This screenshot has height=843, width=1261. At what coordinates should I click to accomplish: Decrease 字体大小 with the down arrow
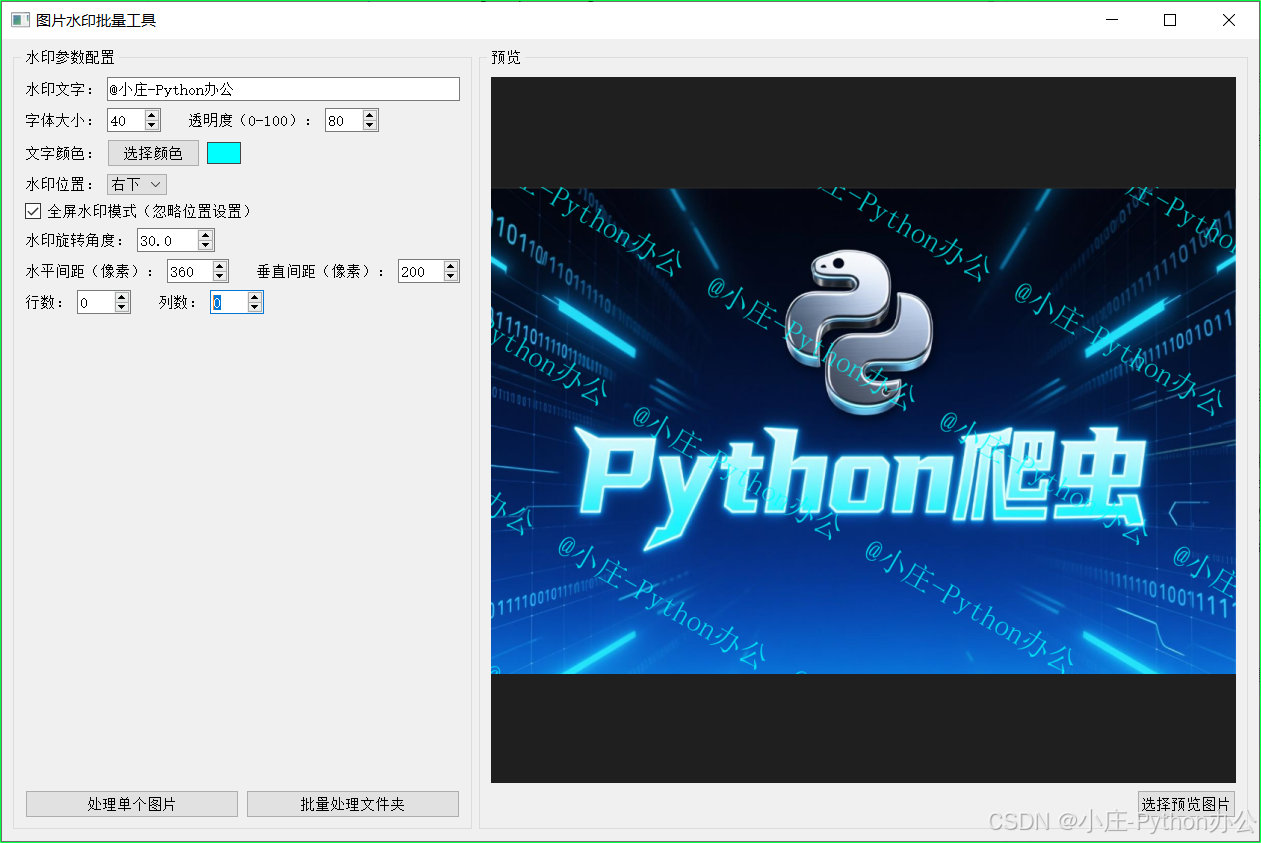point(152,126)
